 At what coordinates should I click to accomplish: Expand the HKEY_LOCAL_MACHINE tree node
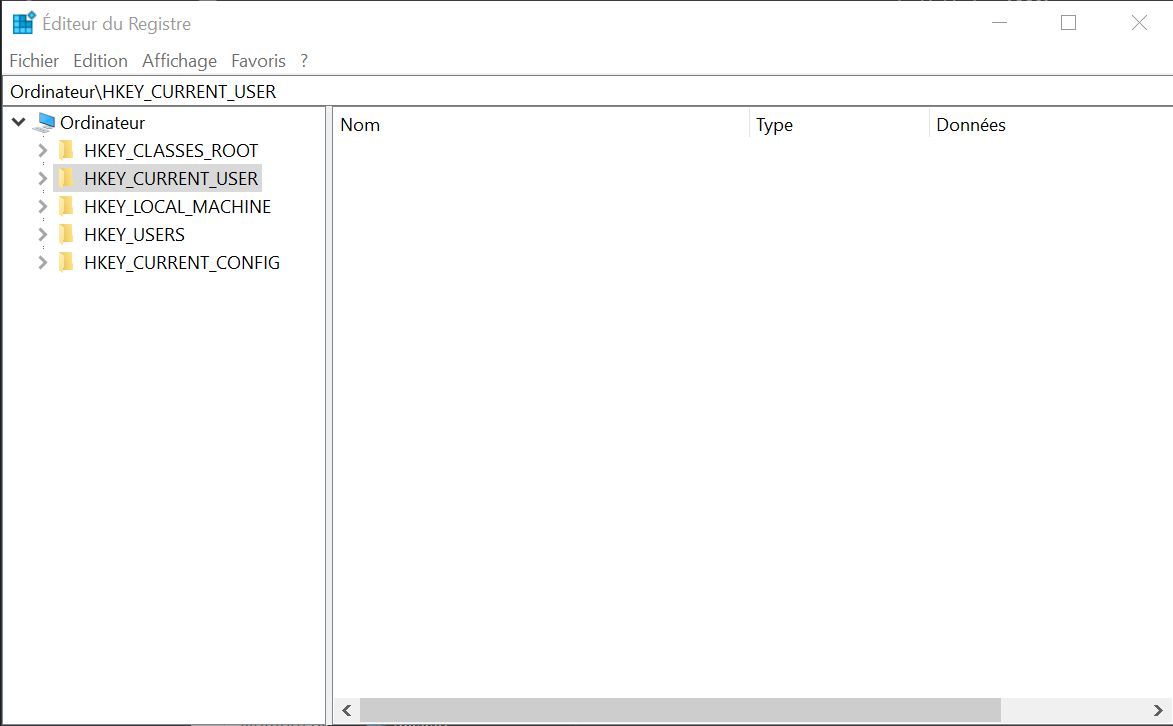click(x=42, y=206)
